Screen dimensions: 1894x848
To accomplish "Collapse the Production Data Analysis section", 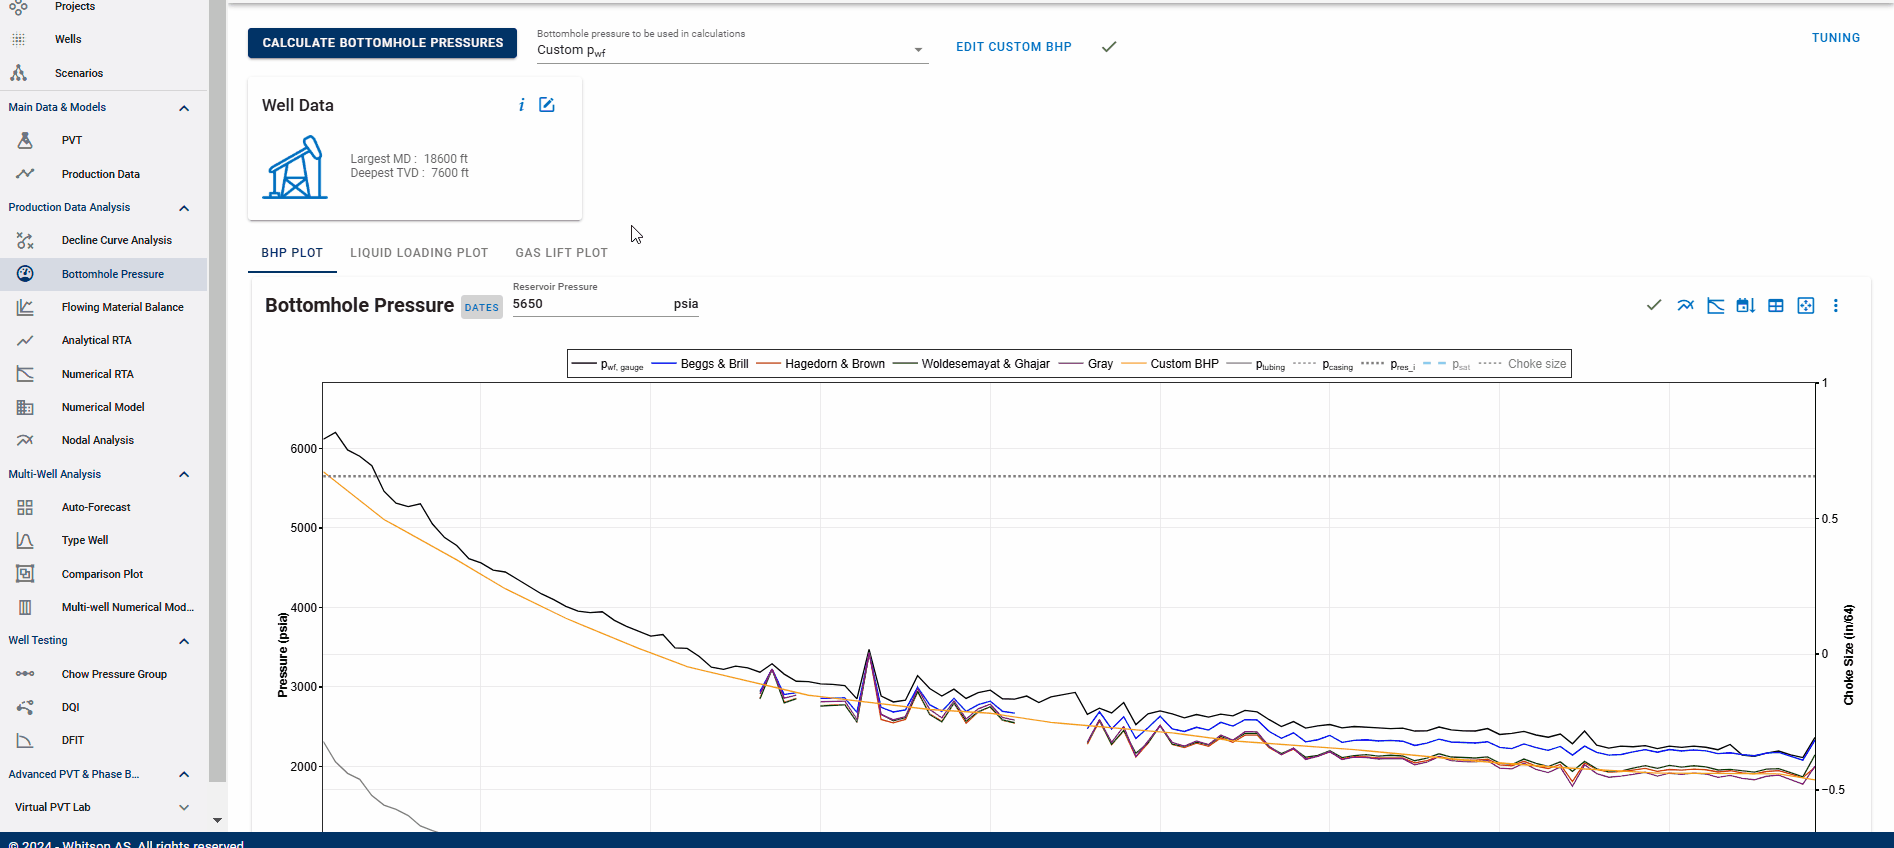I will point(184,208).
